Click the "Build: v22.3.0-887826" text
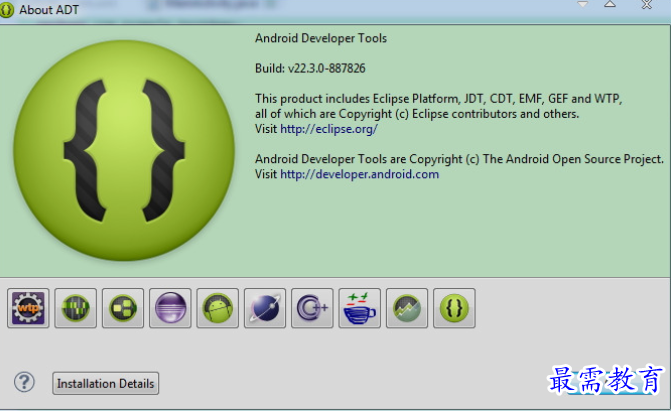 (310, 68)
